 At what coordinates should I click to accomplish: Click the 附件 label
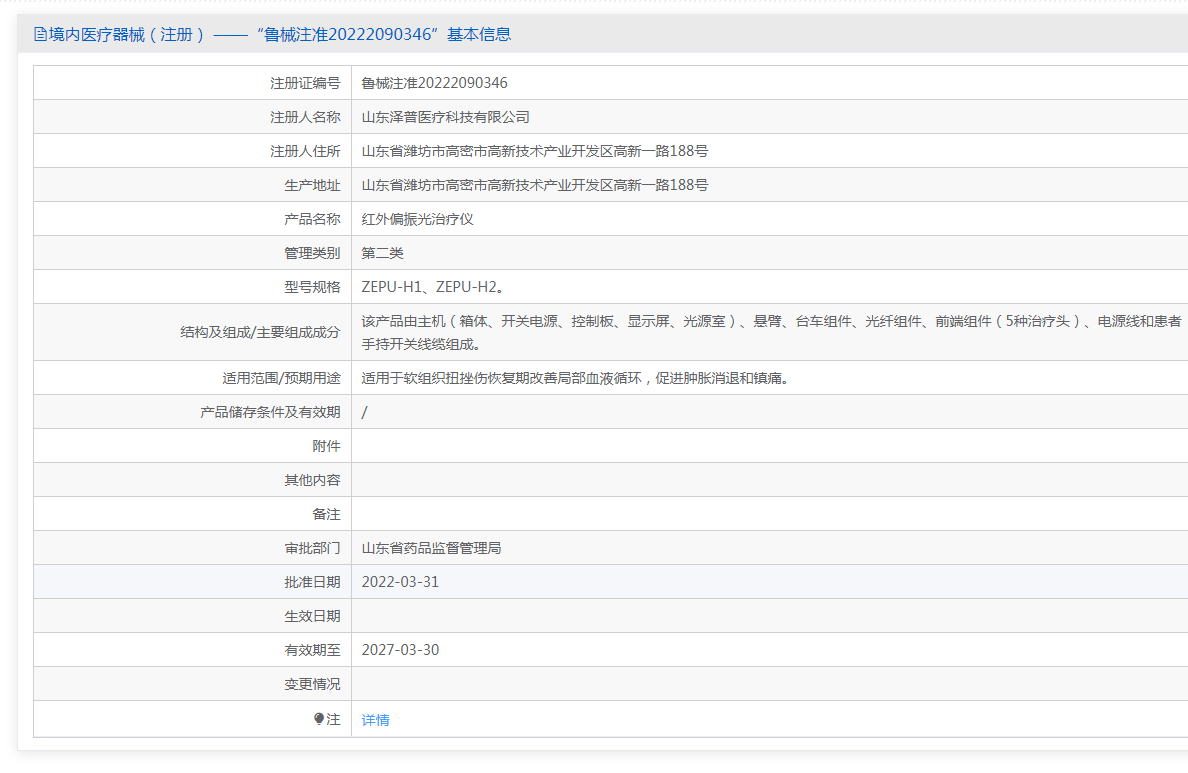327,446
